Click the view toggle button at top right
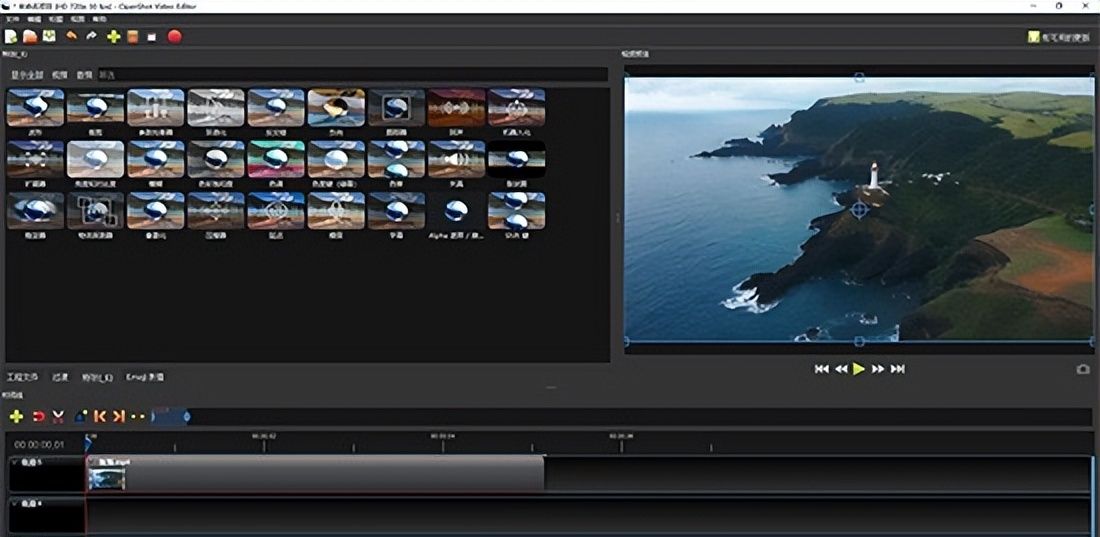The width and height of the screenshot is (1100, 537). pos(1057,37)
